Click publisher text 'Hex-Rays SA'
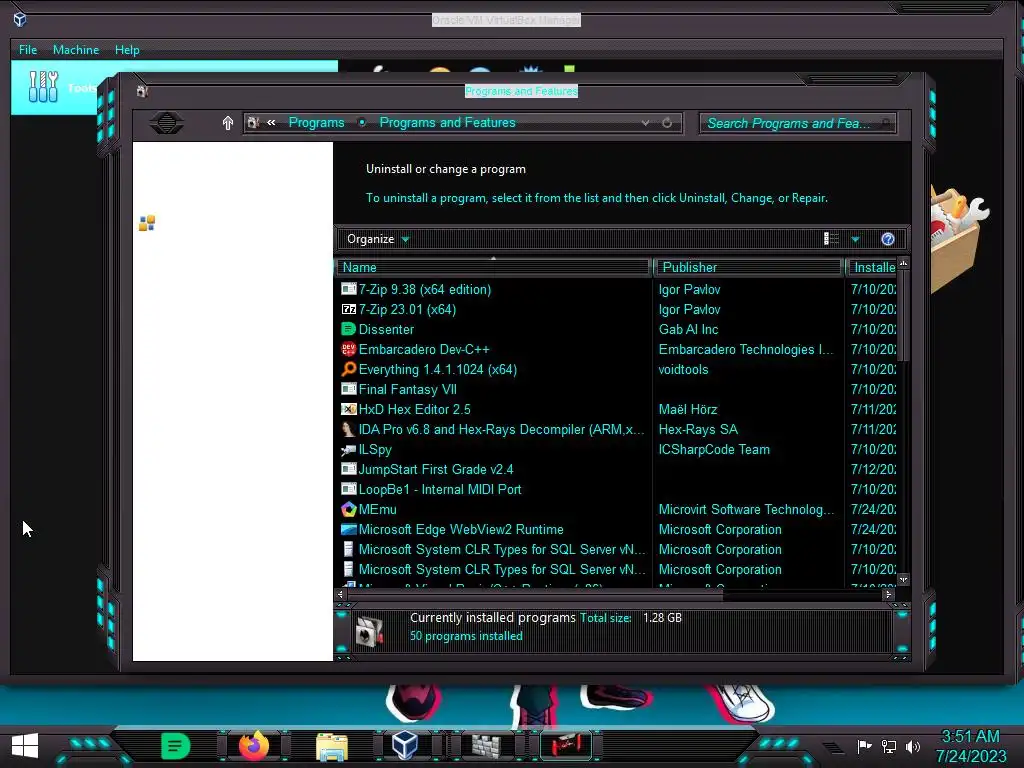This screenshot has height=768, width=1024. pos(698,430)
